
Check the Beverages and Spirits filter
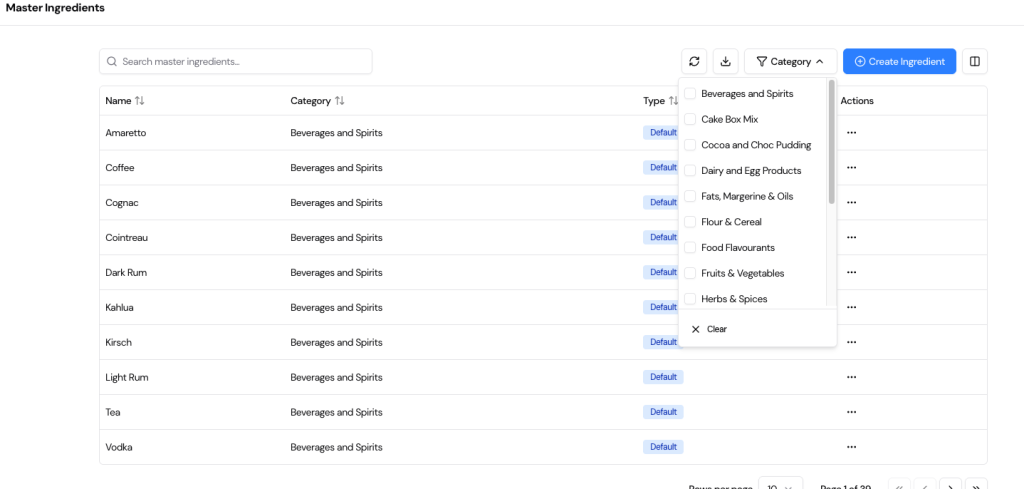[x=690, y=94]
